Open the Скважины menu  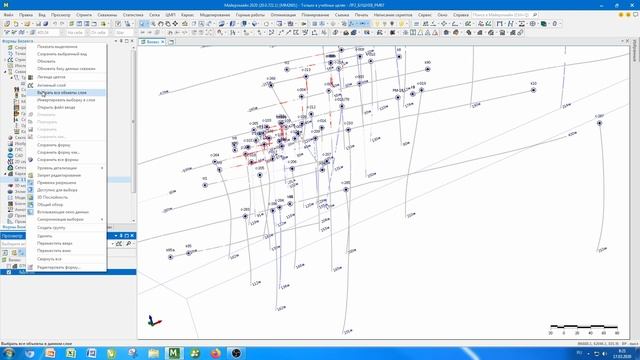107,15
